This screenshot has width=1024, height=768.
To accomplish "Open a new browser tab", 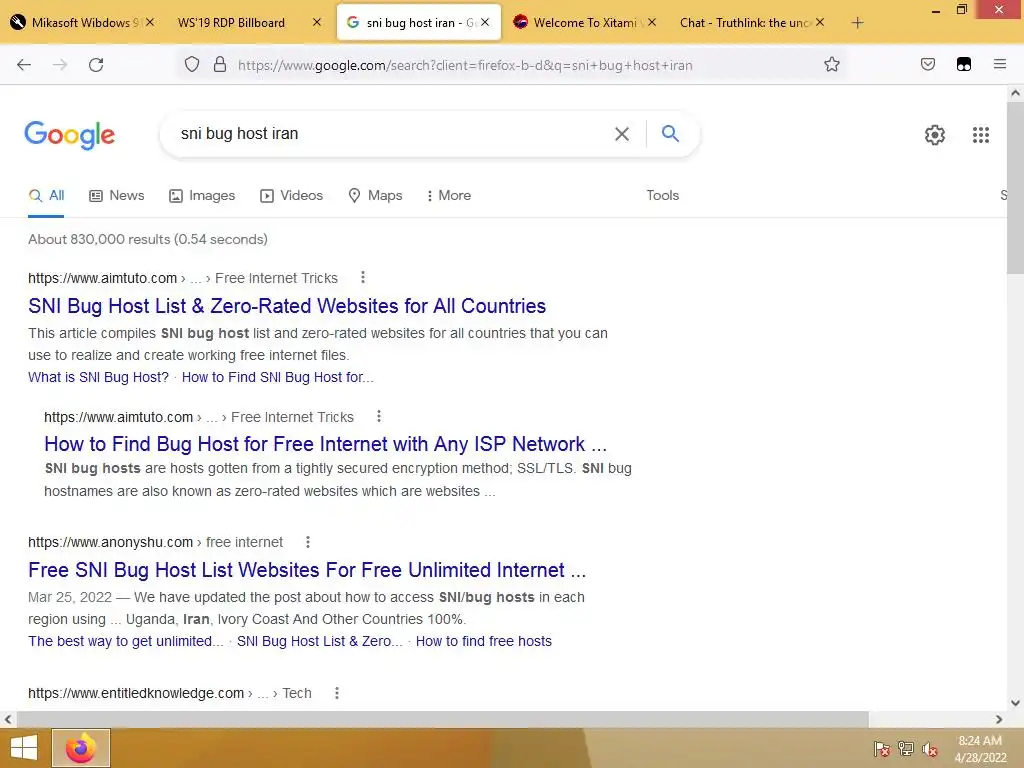I will click(857, 23).
